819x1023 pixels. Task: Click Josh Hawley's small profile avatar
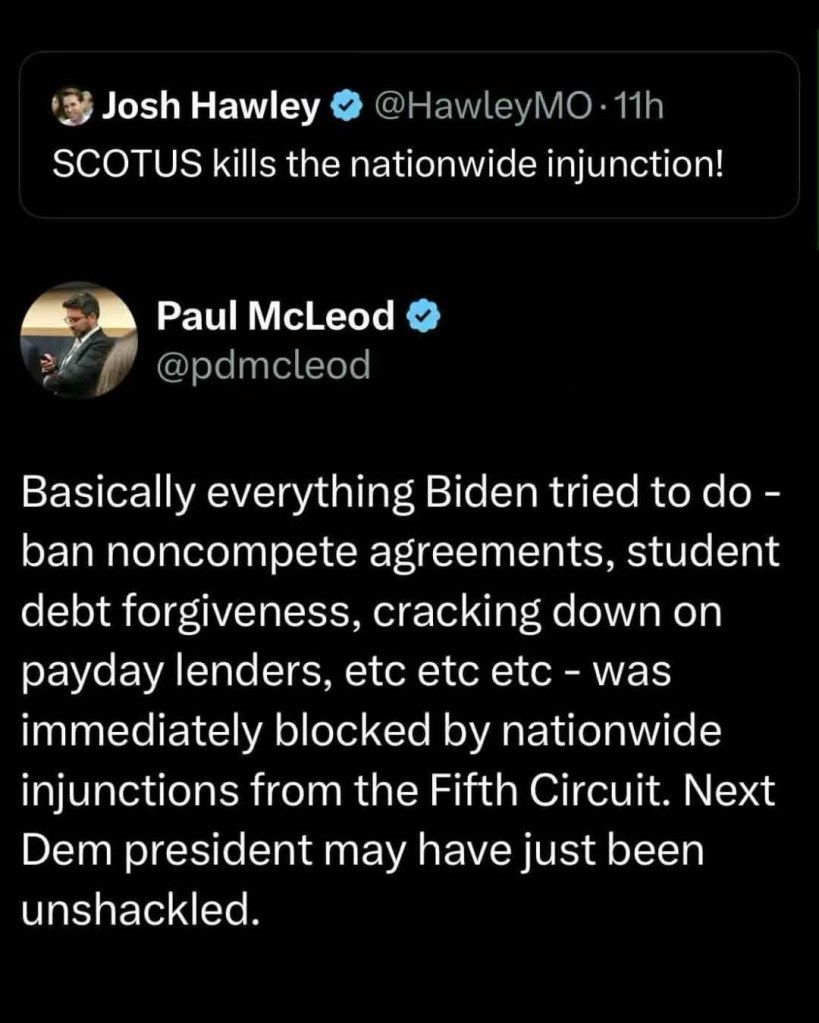coord(72,105)
